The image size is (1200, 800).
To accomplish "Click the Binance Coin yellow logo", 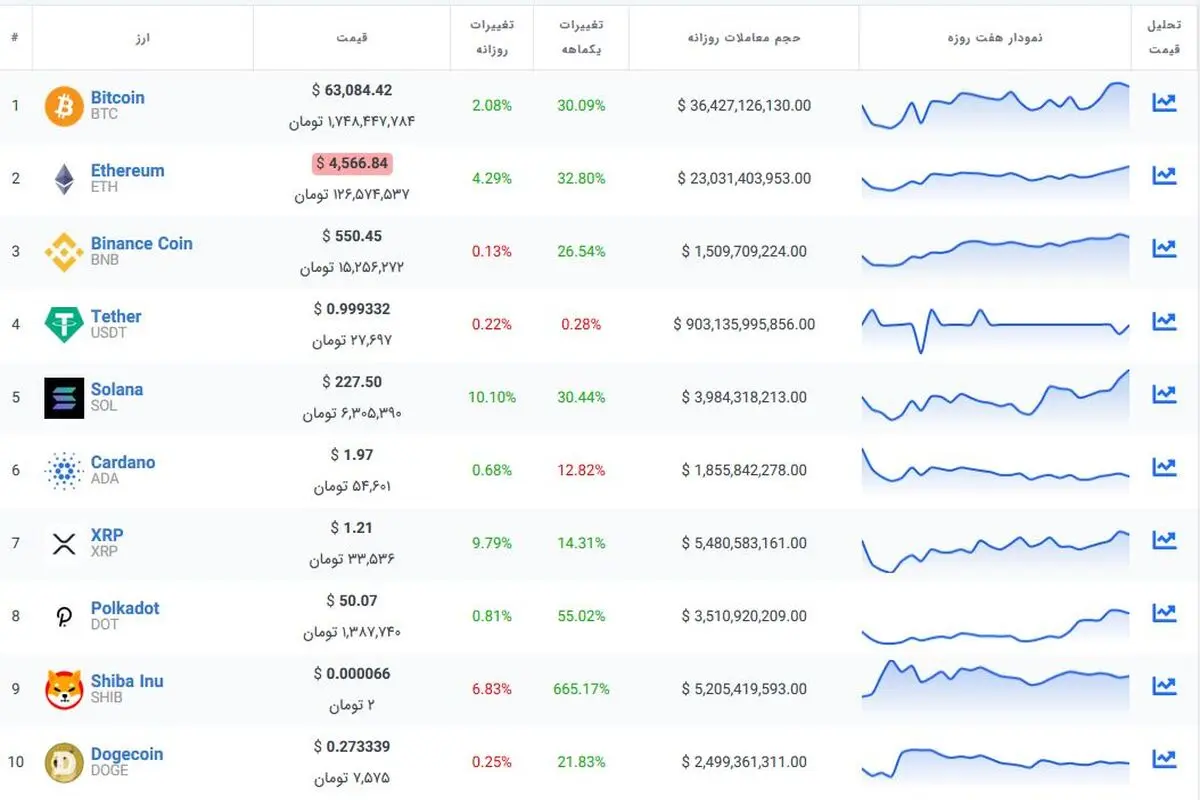I will pyautogui.click(x=64, y=252).
